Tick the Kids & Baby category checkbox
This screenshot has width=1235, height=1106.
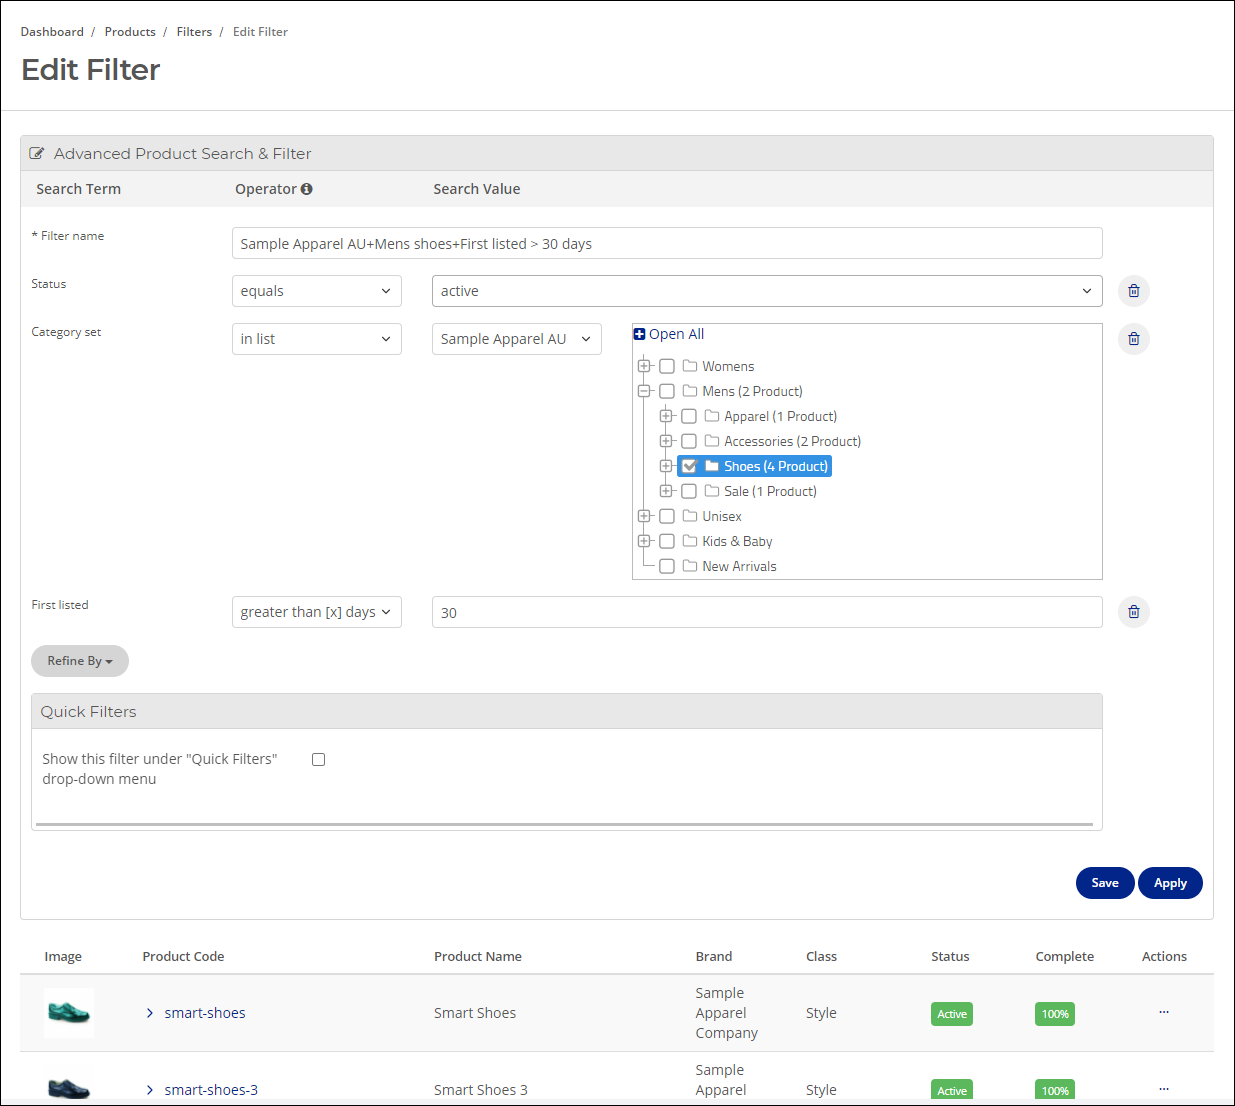click(x=667, y=541)
